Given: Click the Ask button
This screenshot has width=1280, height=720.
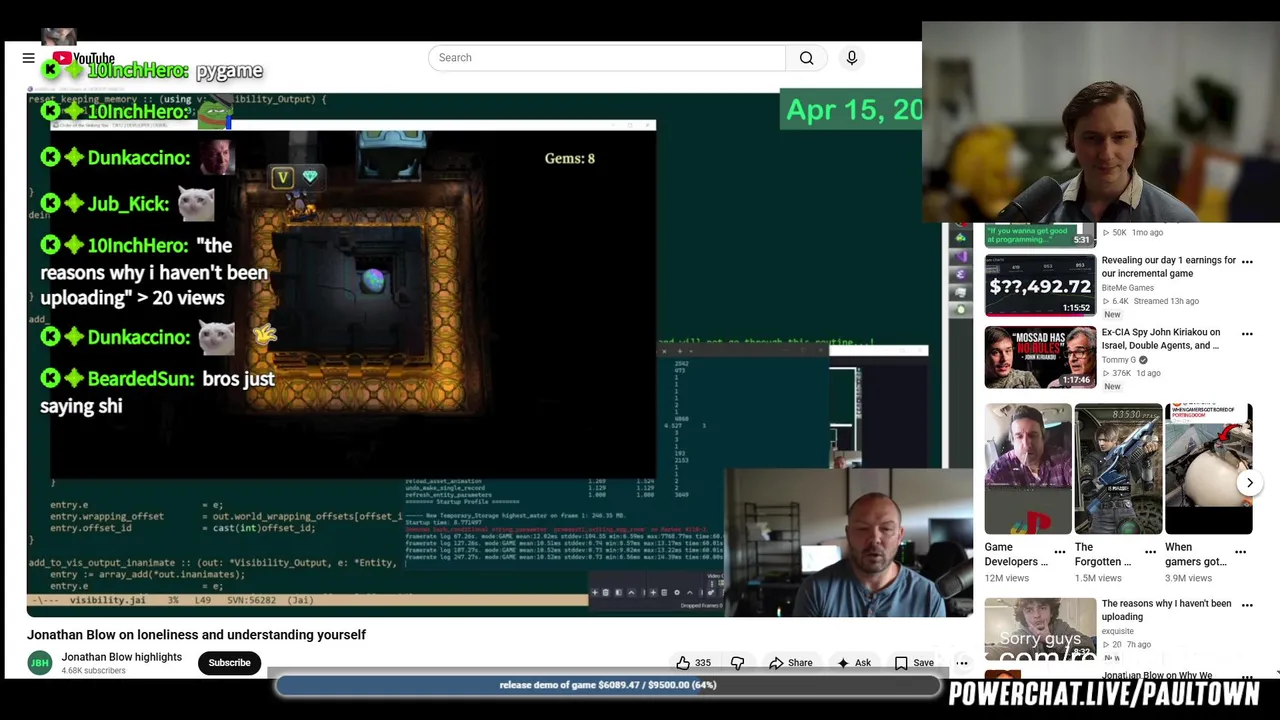Looking at the screenshot, I should click(853, 663).
